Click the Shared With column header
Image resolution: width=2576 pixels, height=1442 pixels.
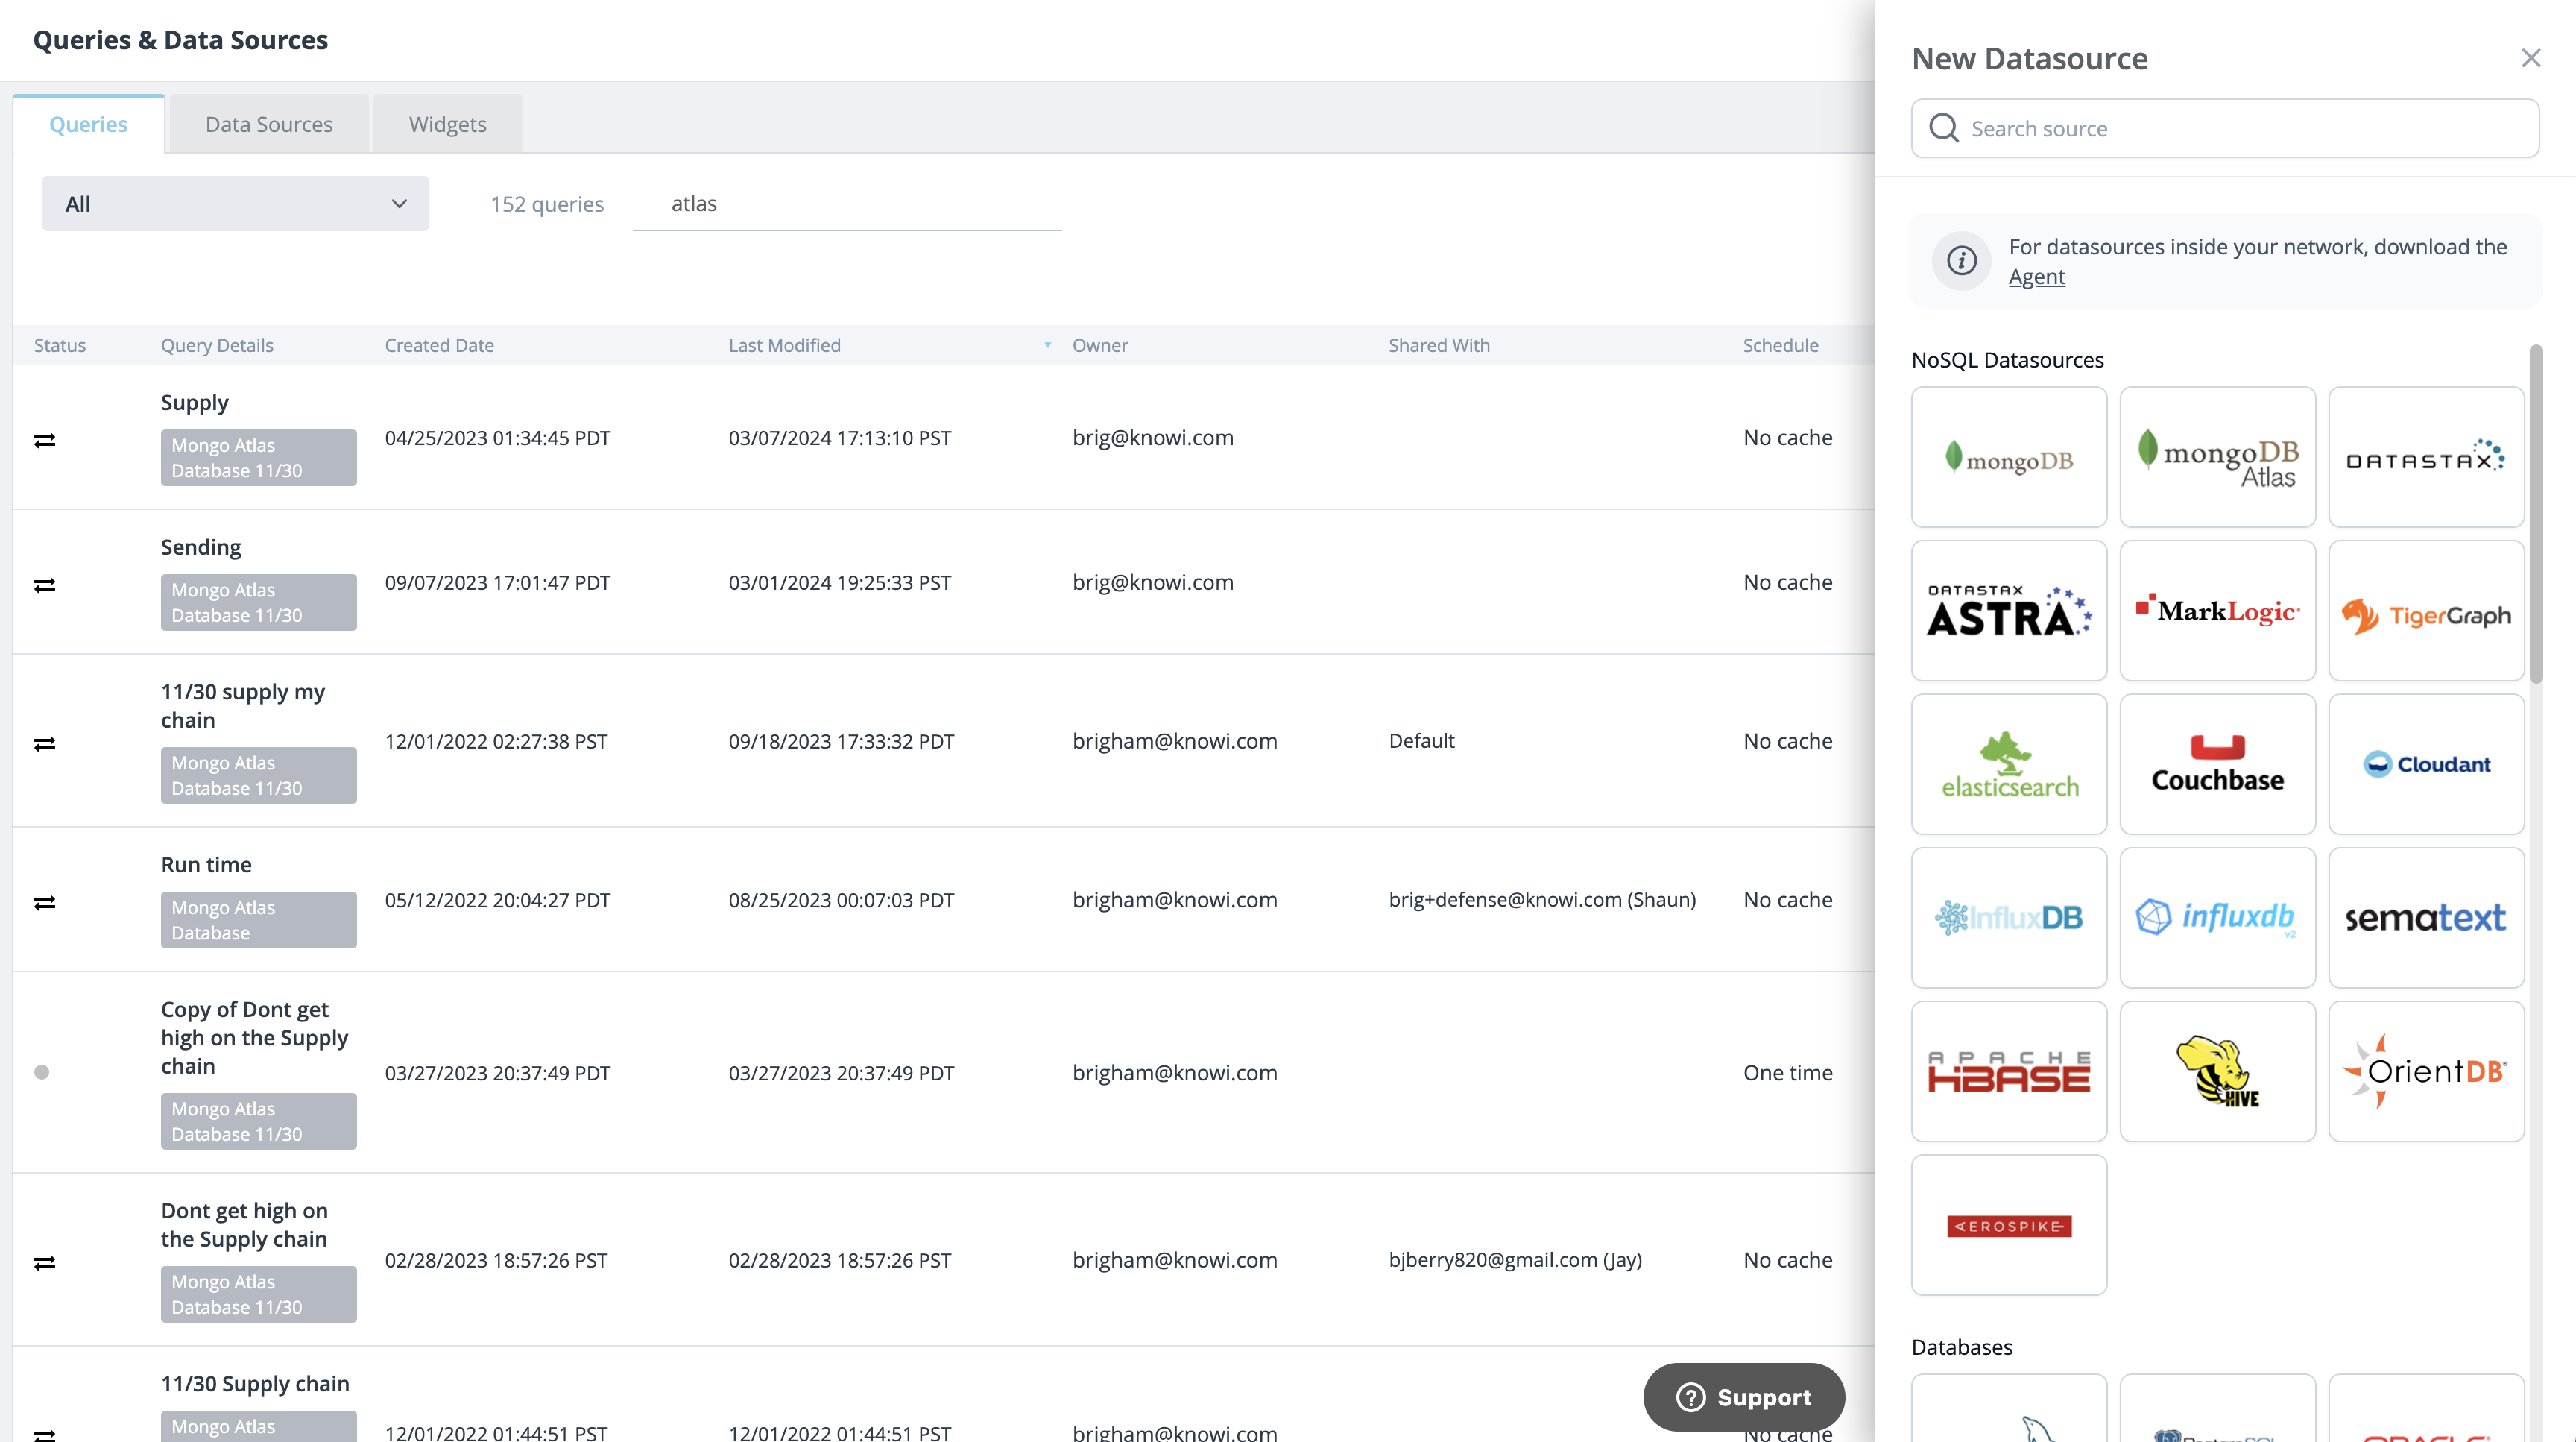coord(1439,345)
